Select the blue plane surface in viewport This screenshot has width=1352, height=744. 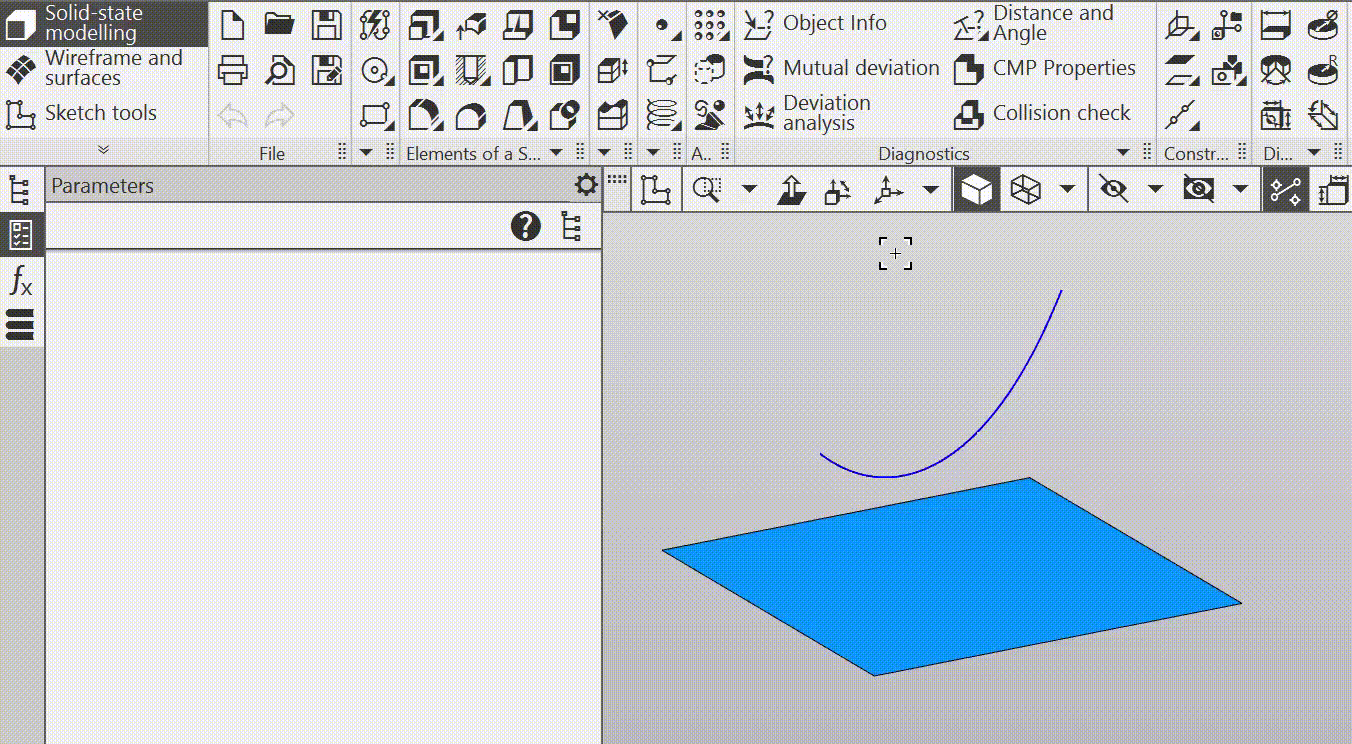click(x=950, y=580)
